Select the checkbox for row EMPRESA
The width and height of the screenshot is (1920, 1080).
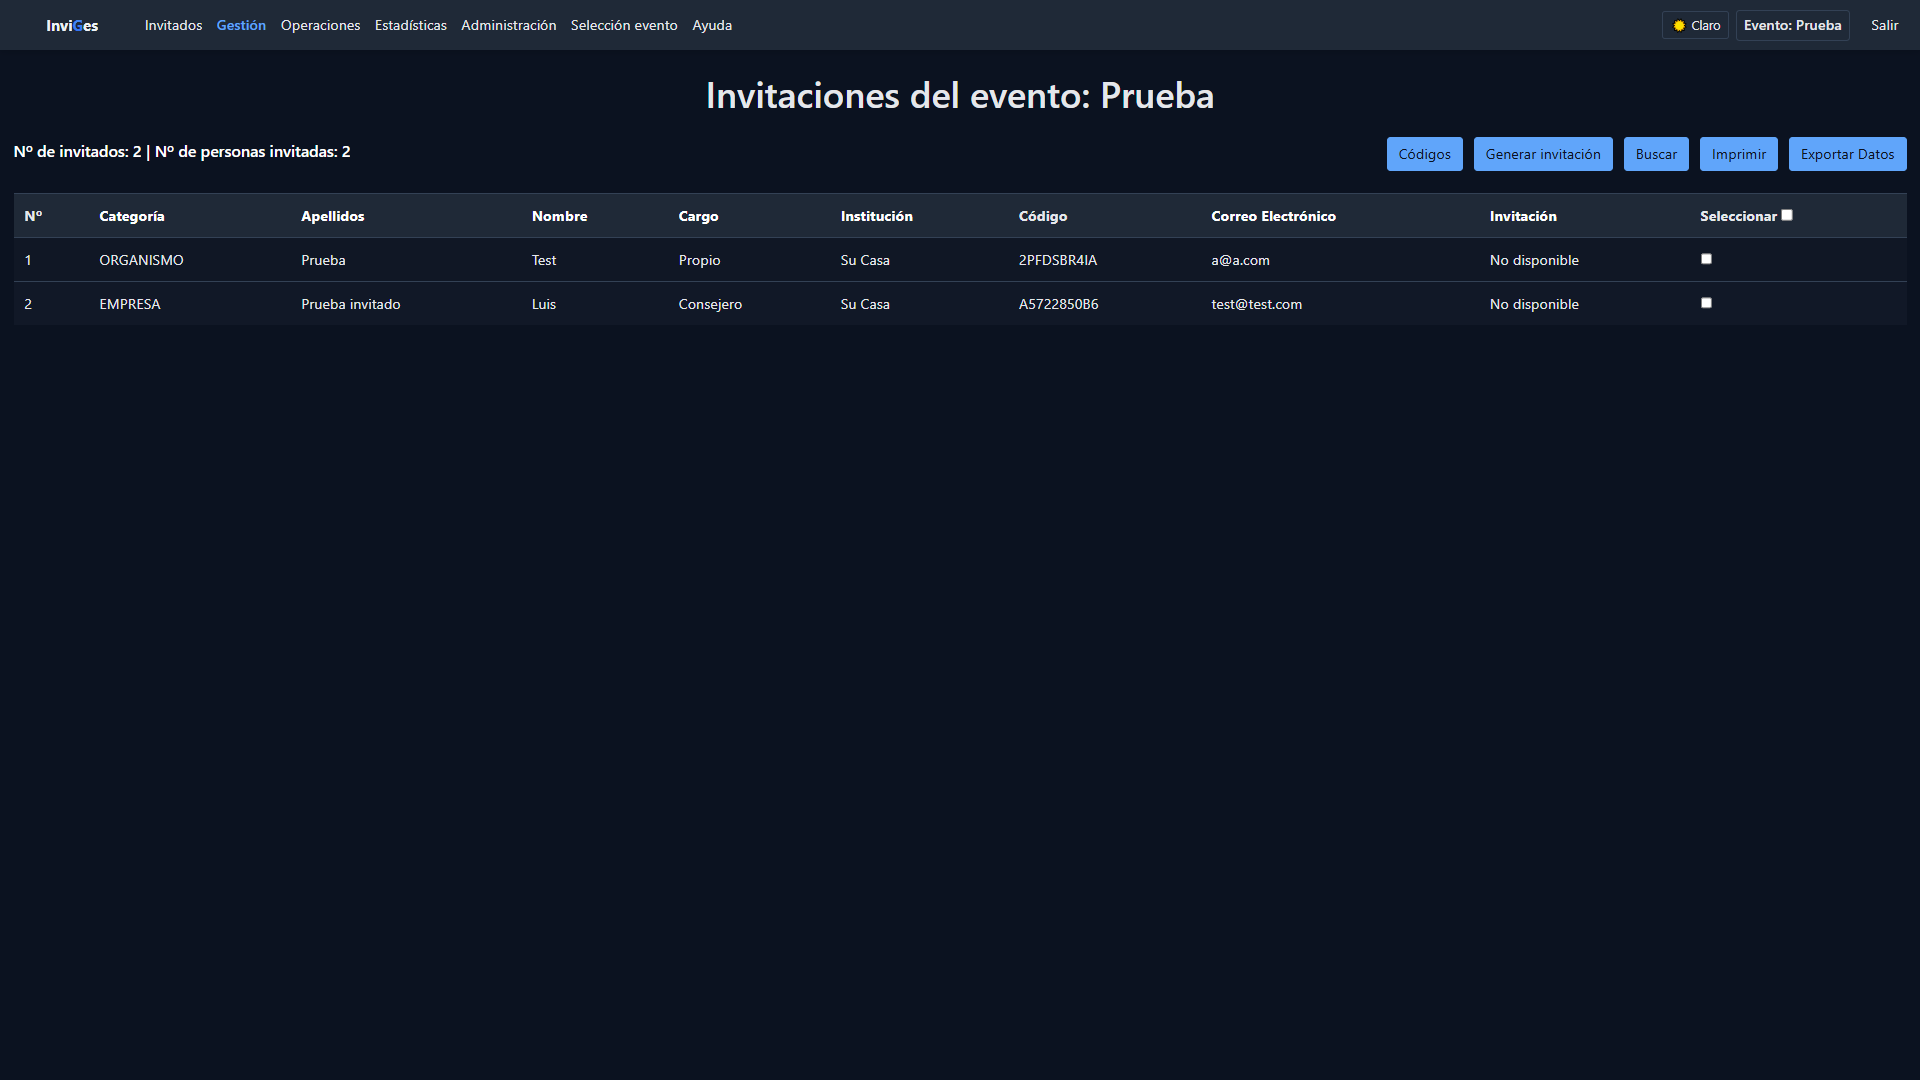click(1706, 303)
